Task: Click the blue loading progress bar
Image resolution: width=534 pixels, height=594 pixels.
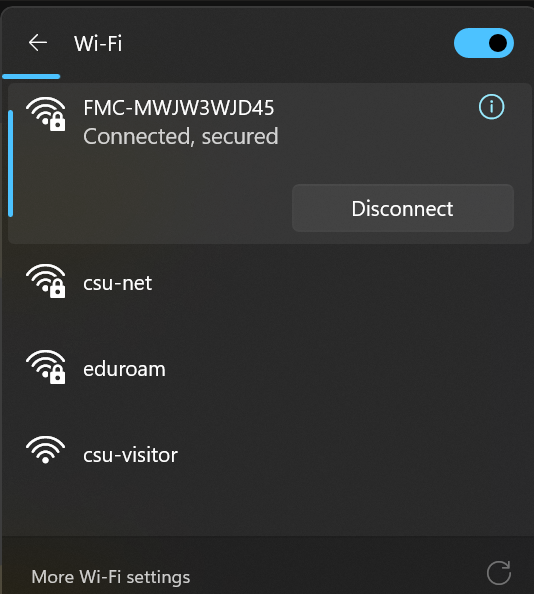Action: (31, 77)
